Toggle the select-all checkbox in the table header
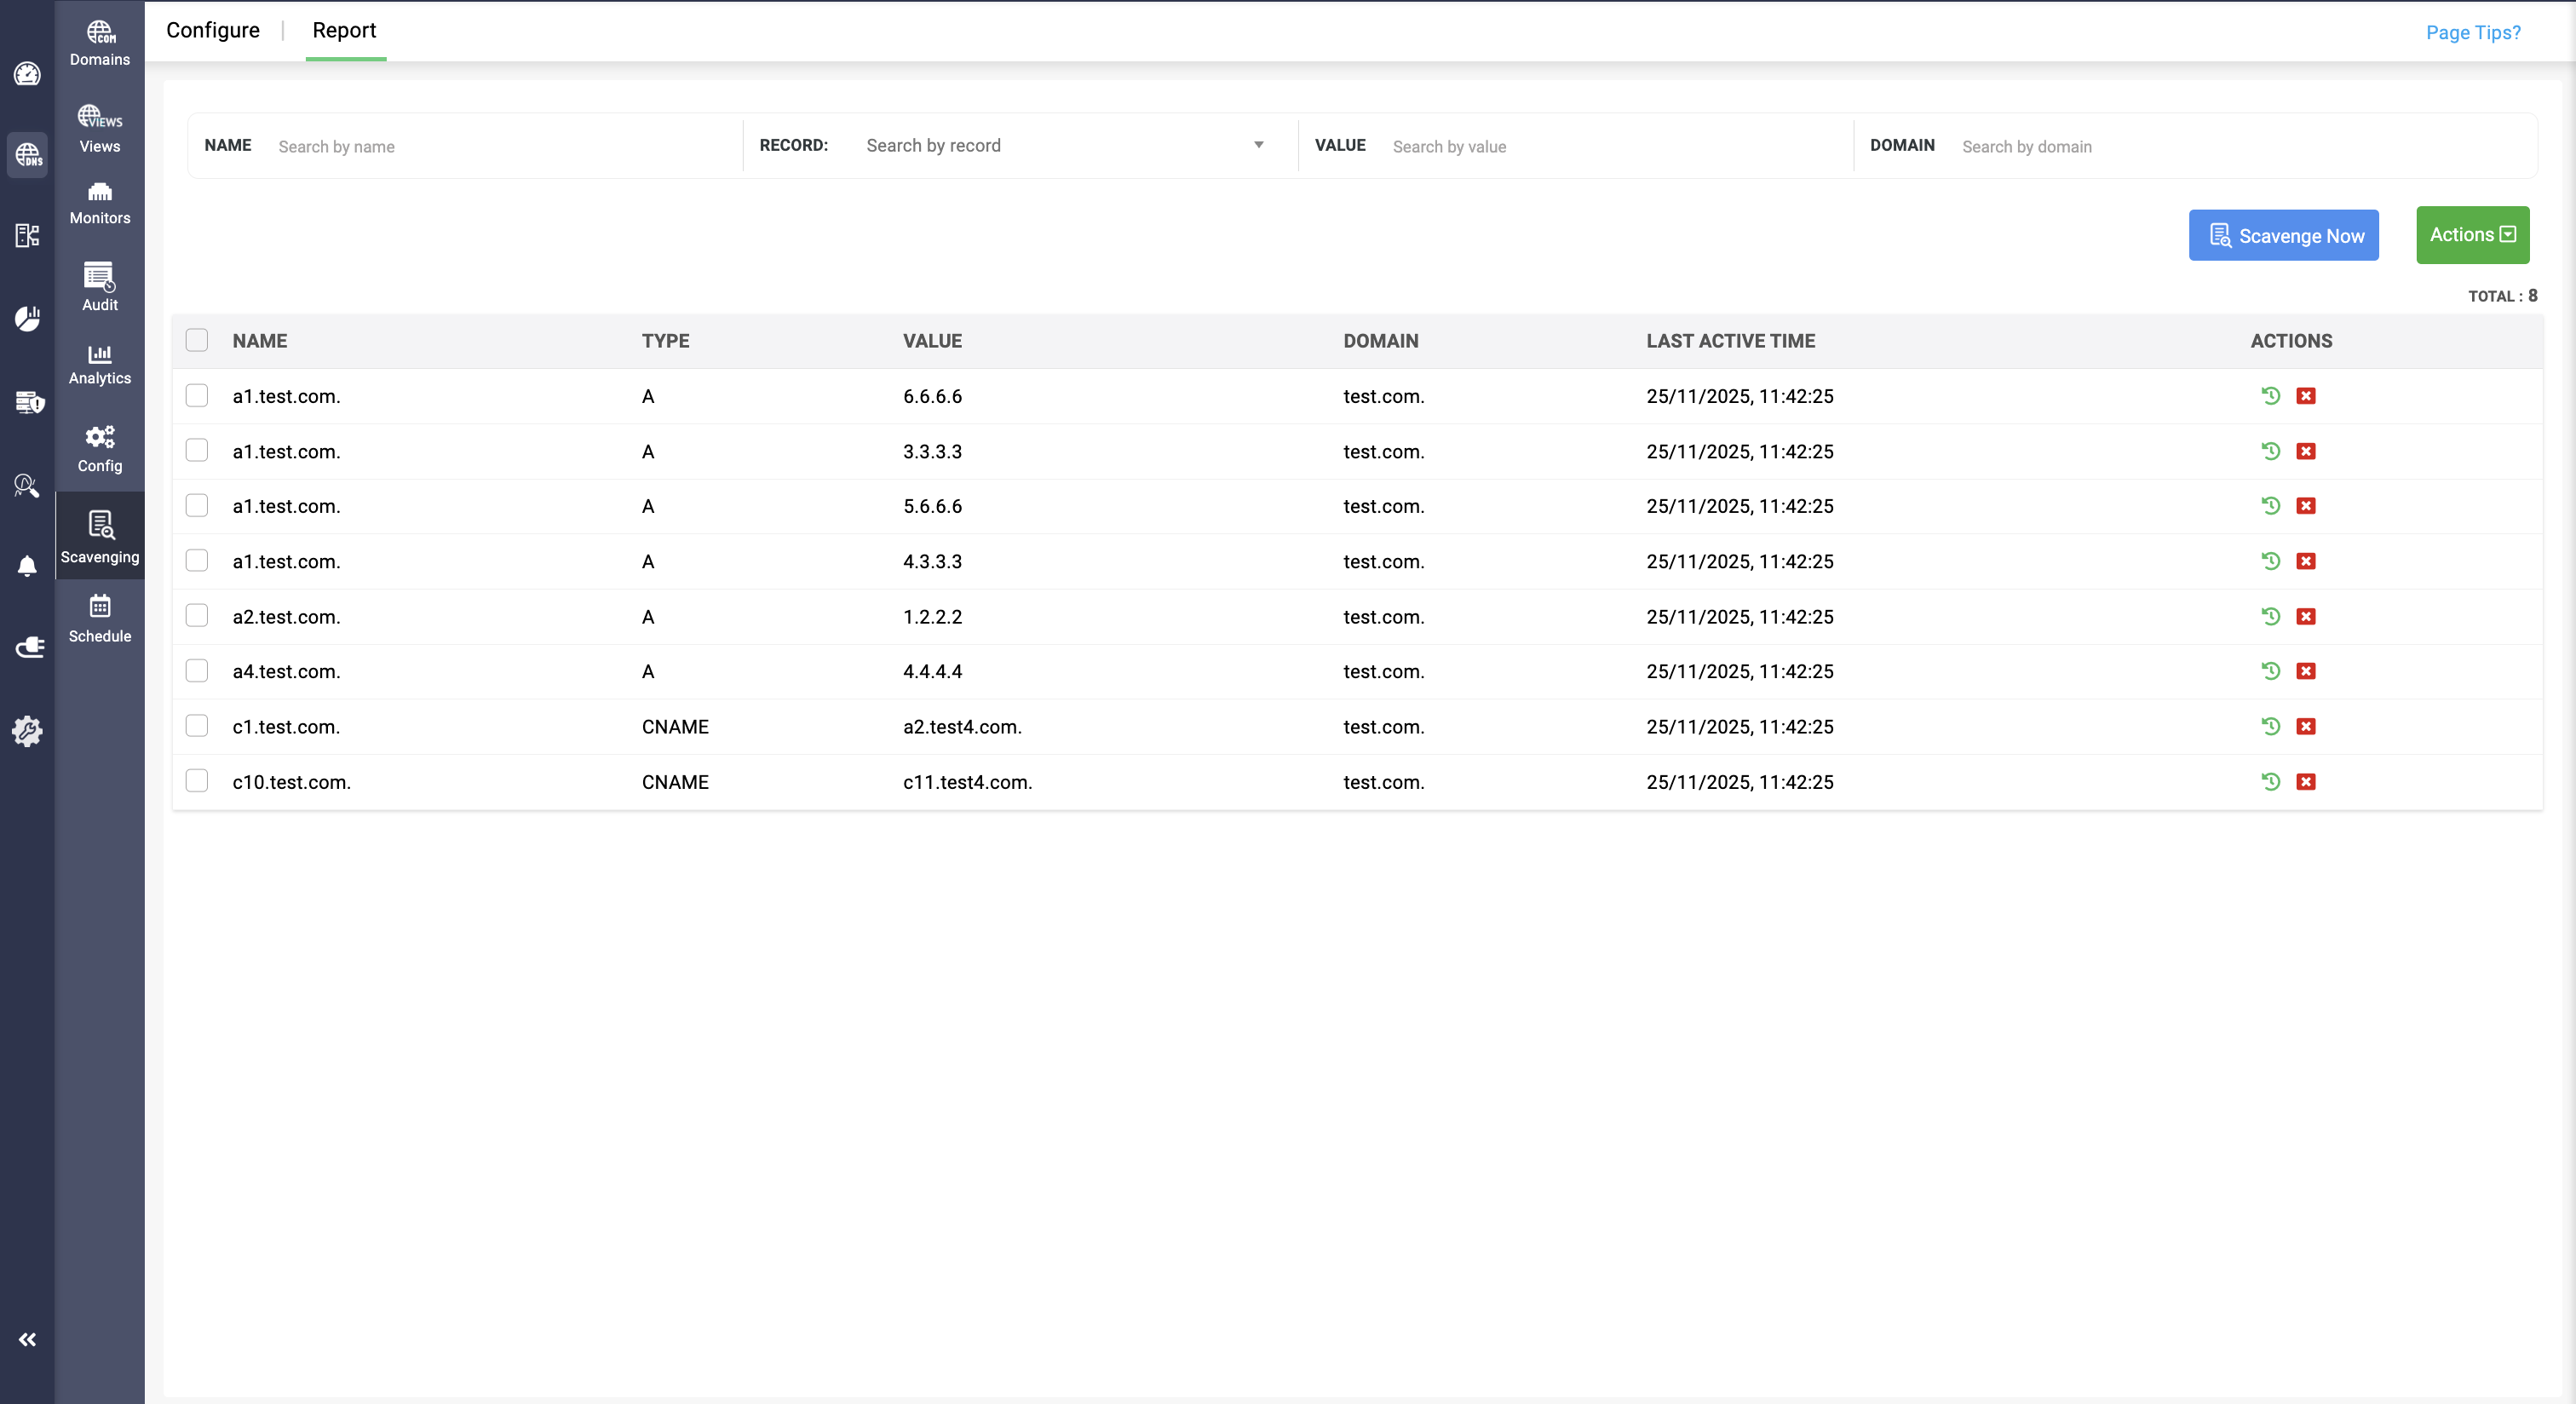The image size is (2576, 1404). point(197,340)
